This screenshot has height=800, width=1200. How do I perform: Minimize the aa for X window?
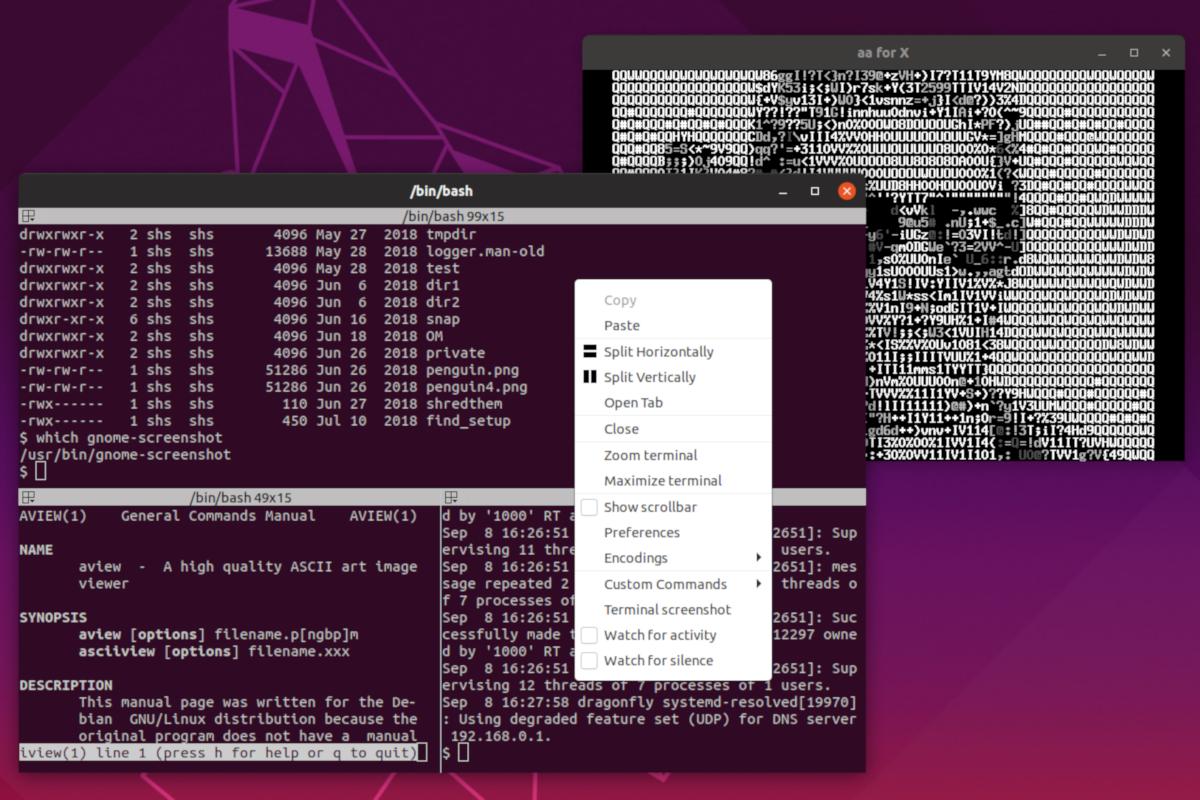coord(1101,53)
